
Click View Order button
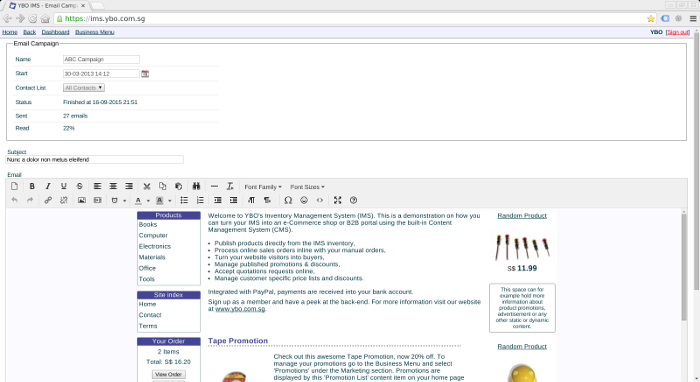[169, 374]
